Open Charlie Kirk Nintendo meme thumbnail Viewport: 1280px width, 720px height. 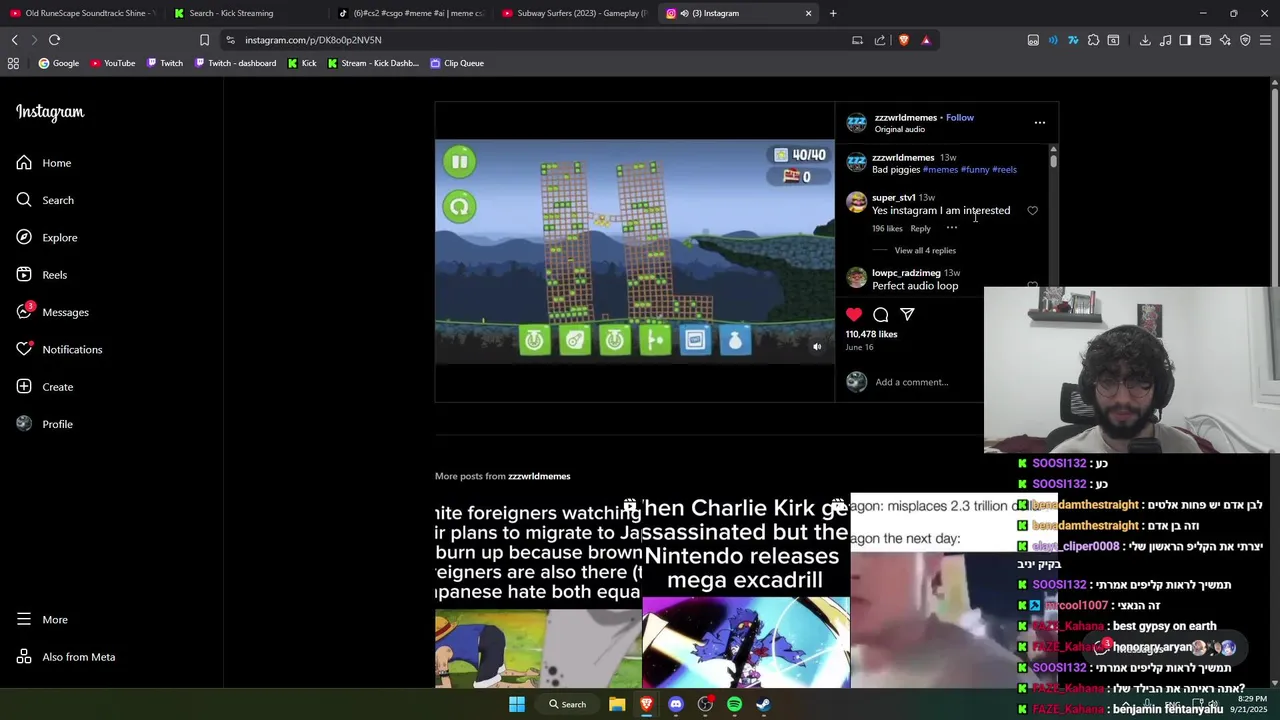click(x=746, y=592)
